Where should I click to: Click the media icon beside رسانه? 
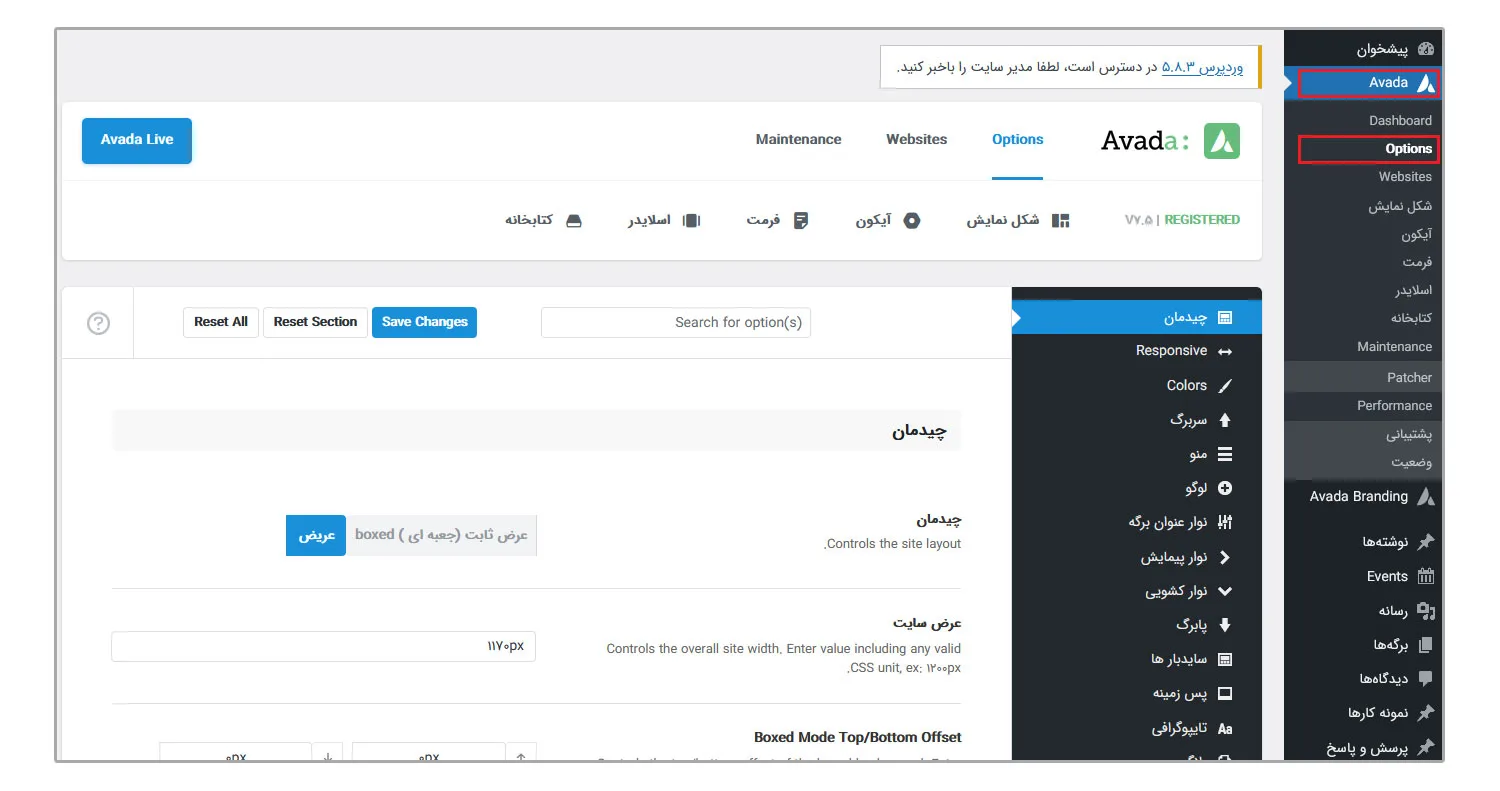coord(1426,611)
